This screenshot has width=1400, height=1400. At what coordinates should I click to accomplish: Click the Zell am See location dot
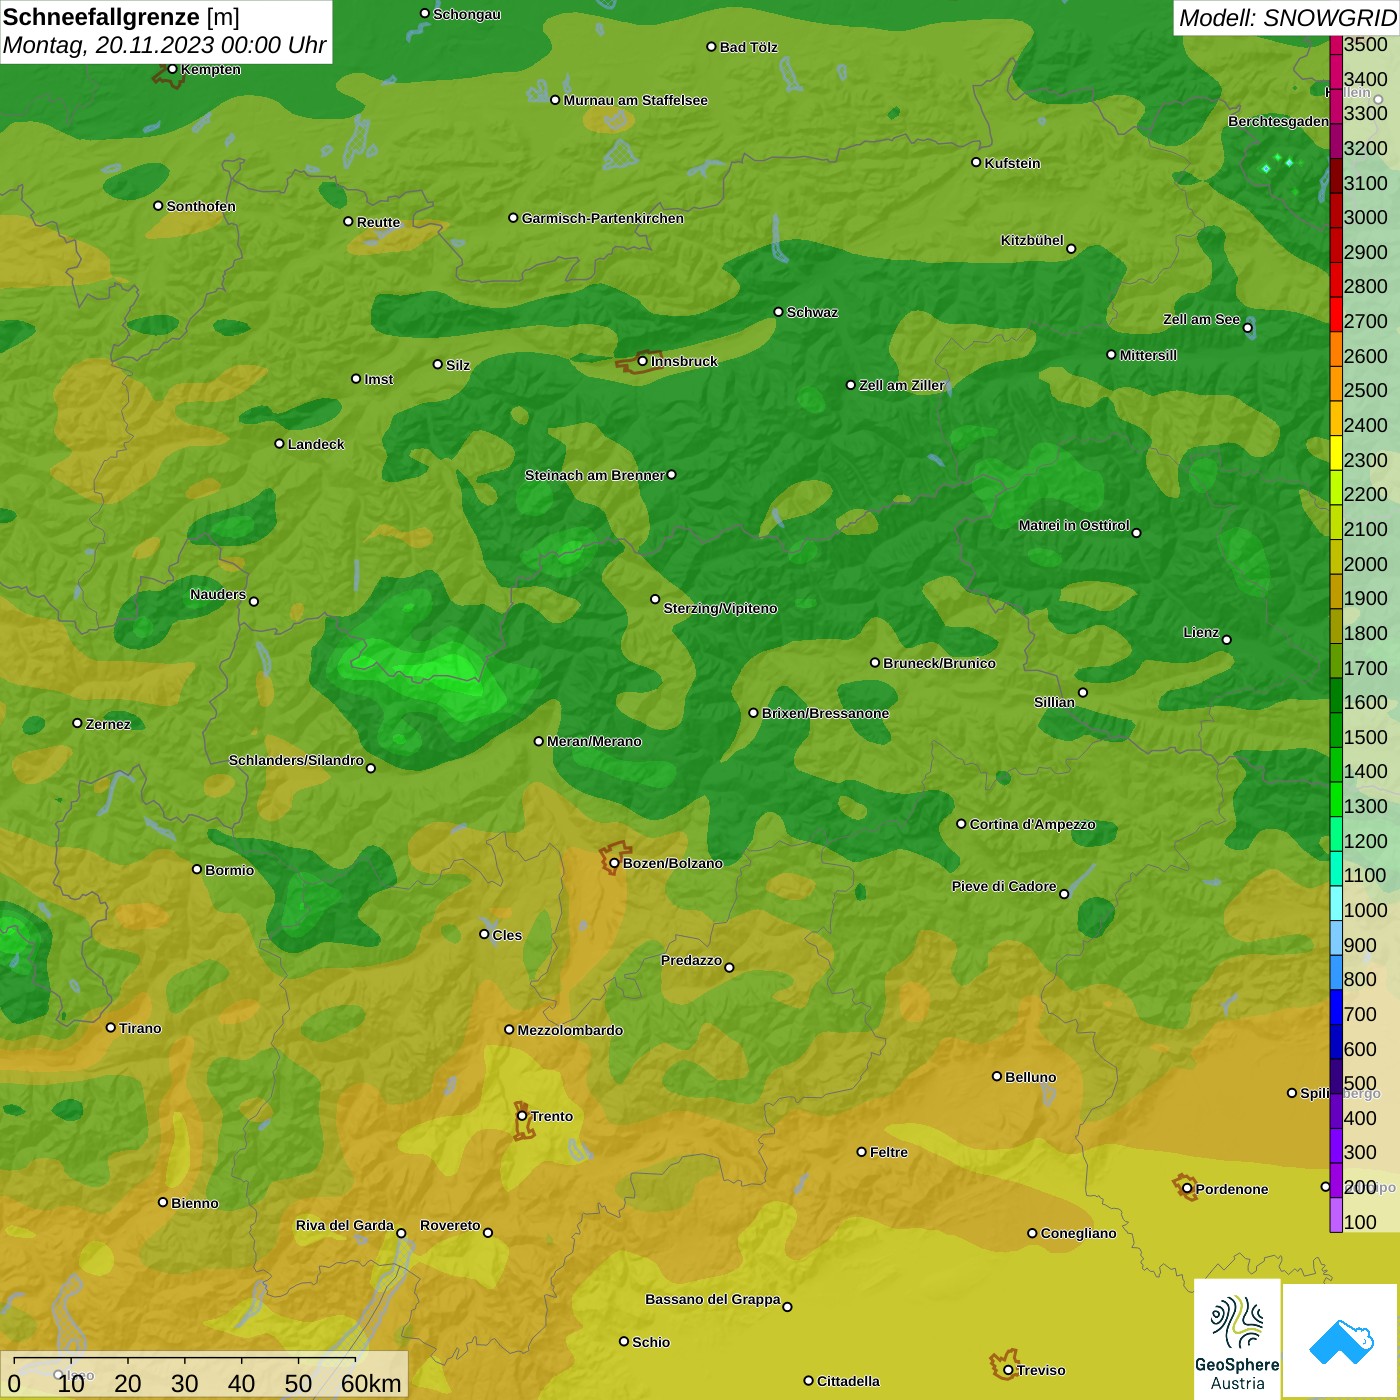click(1247, 328)
